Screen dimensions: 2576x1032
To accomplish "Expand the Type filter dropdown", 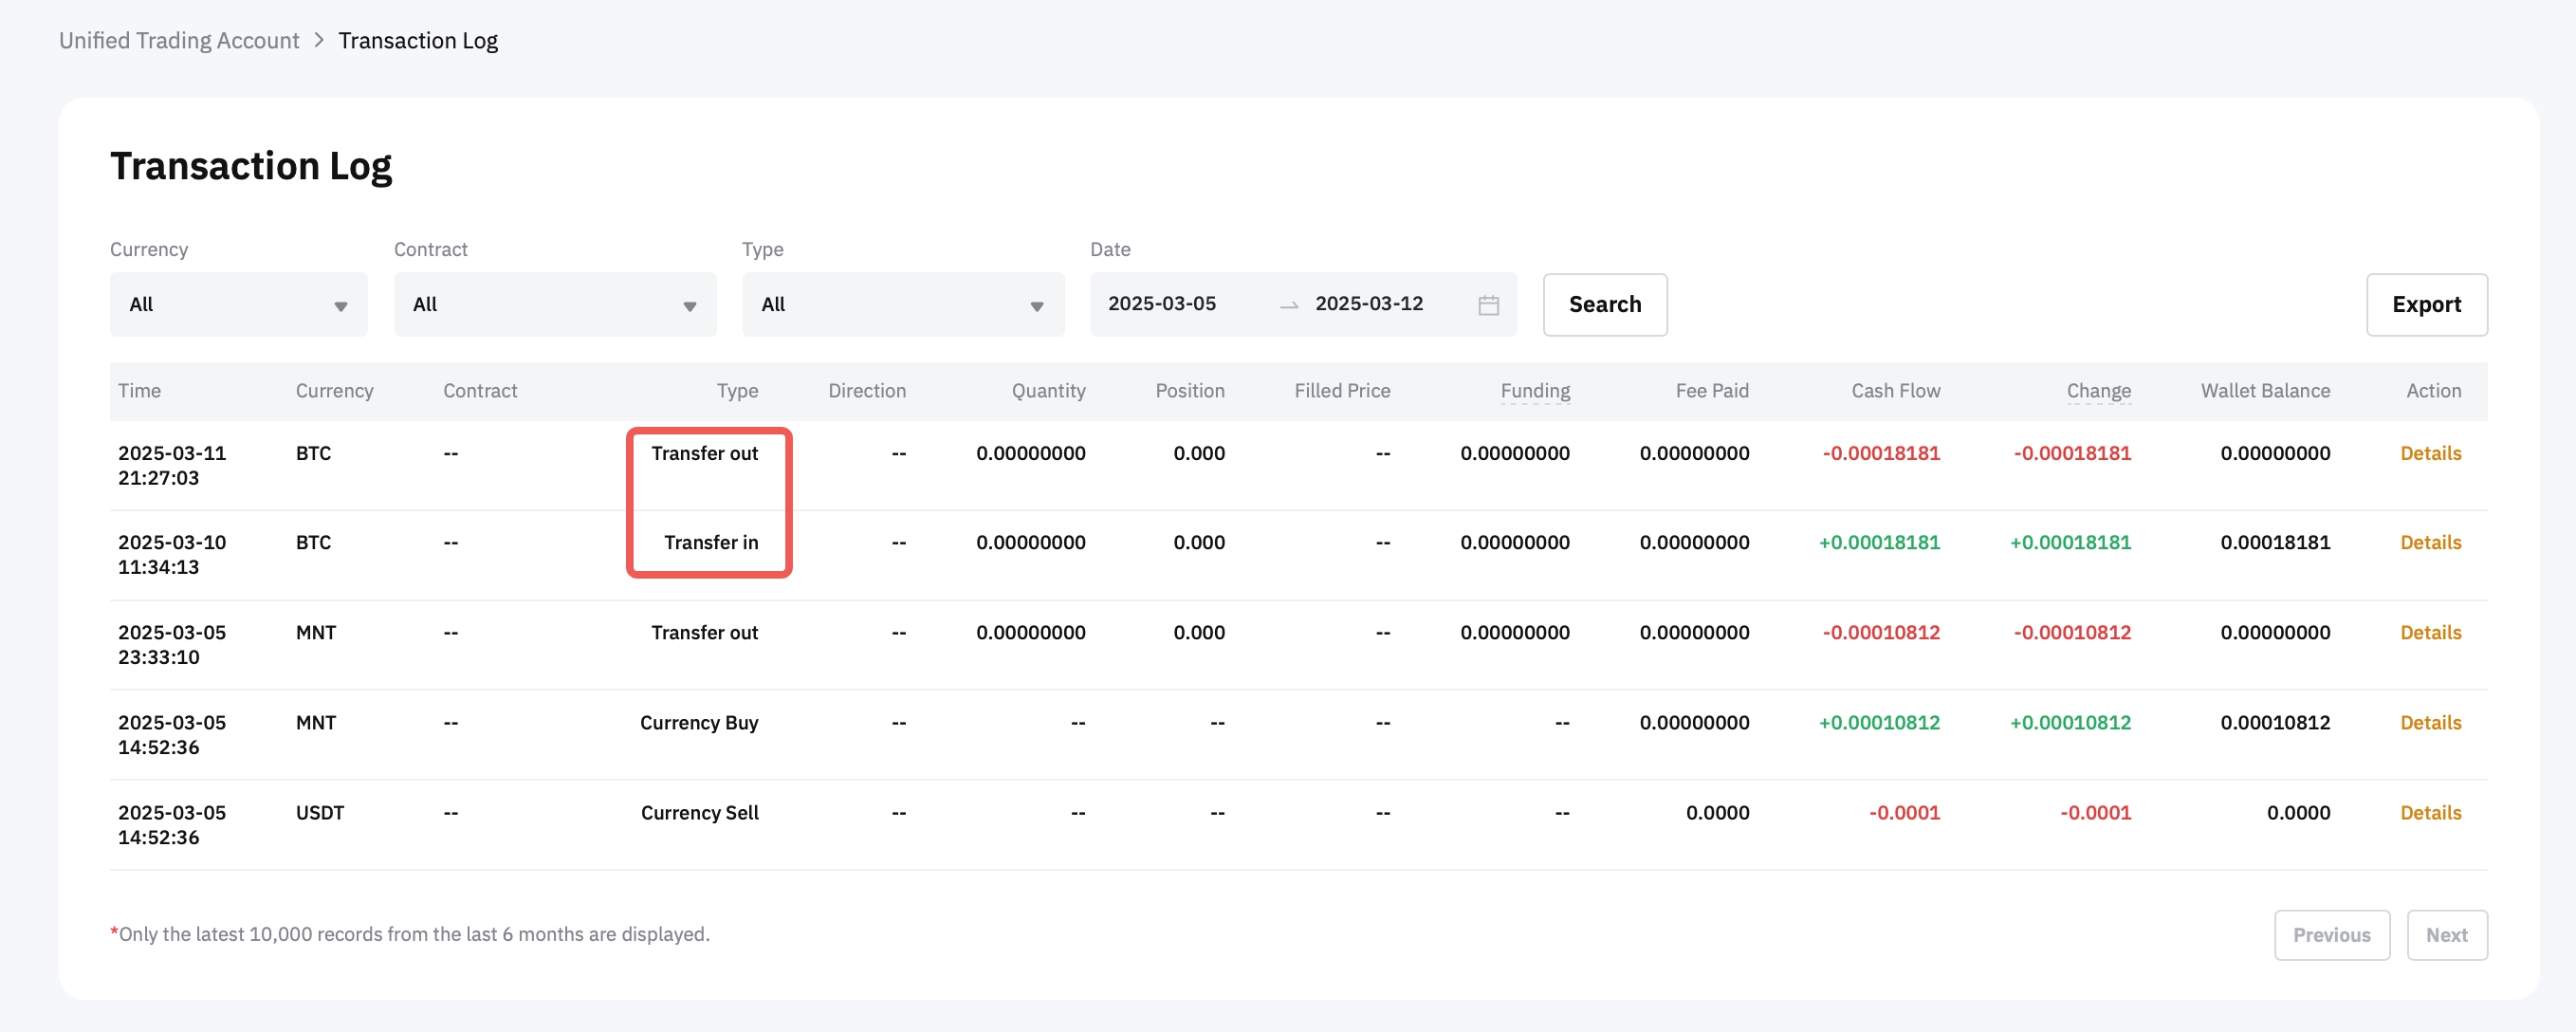I will click(902, 305).
